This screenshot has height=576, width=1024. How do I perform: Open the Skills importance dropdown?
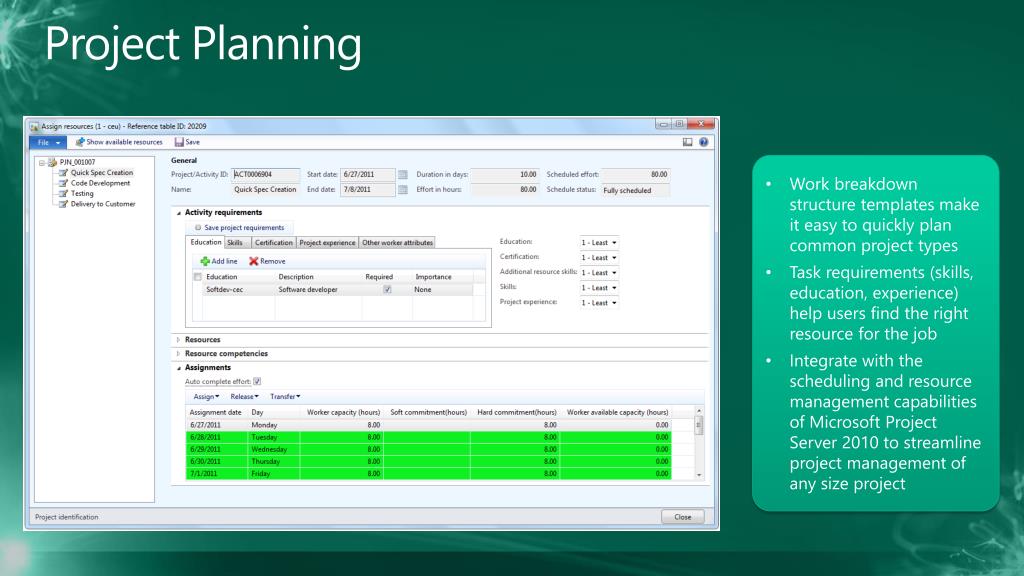coord(599,287)
